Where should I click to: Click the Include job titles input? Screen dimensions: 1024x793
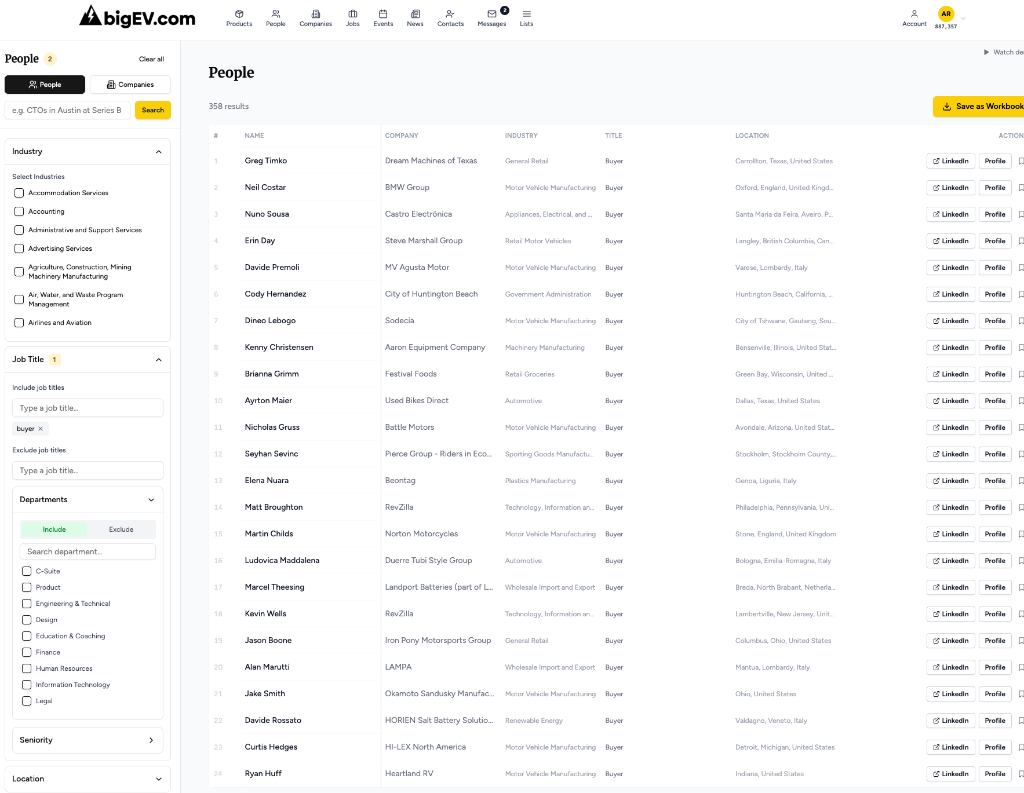pyautogui.click(x=88, y=408)
